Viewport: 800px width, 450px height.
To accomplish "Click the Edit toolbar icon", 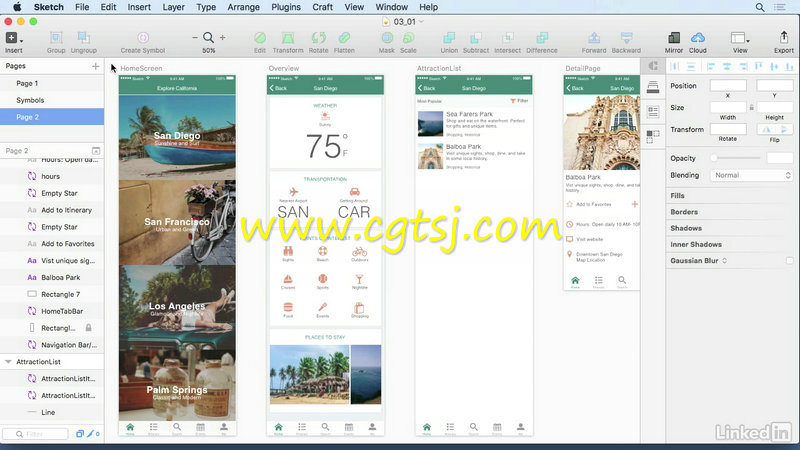I will coord(260,38).
